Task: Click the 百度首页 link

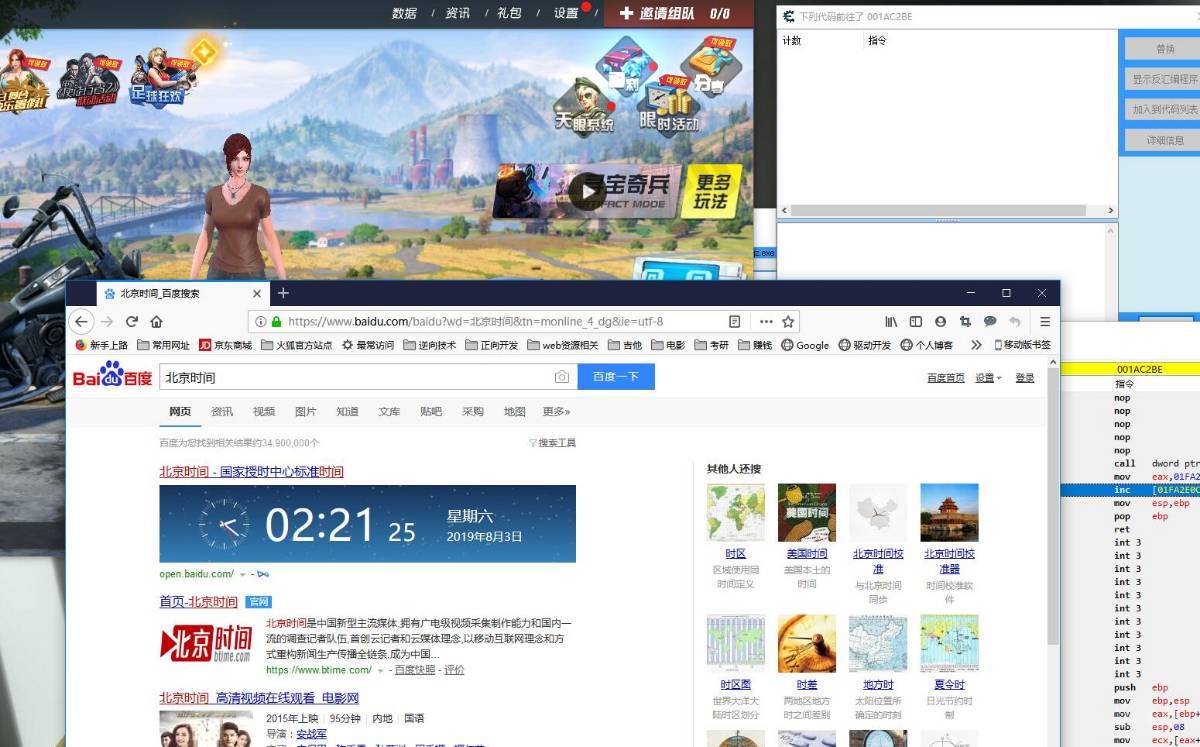Action: point(946,378)
